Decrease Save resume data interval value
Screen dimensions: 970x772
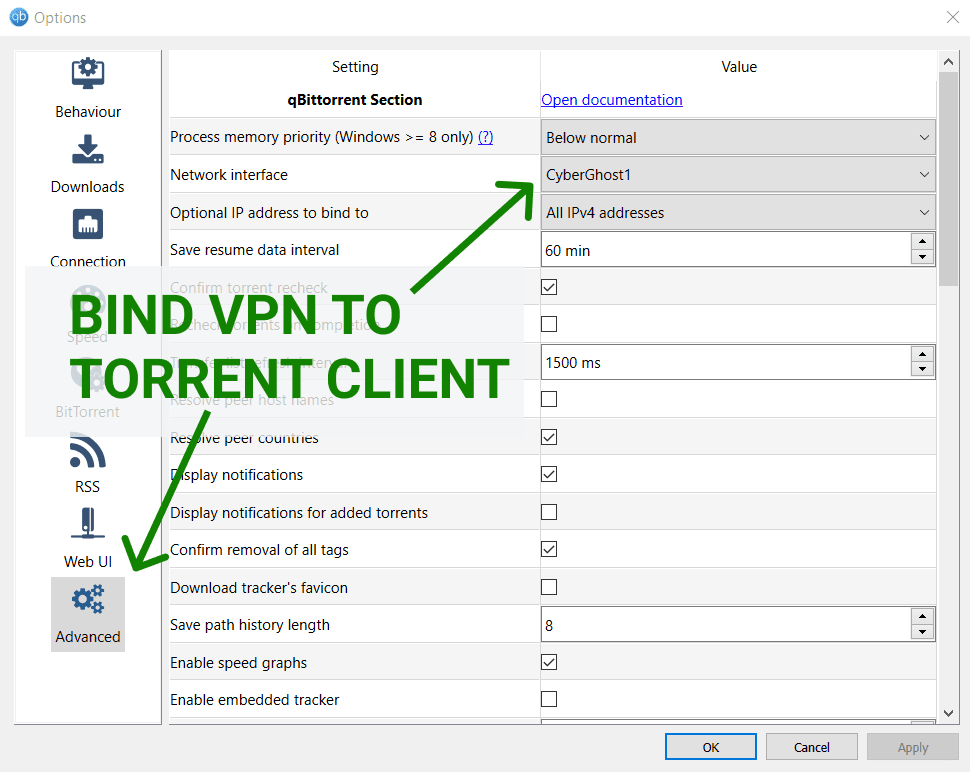(922, 257)
